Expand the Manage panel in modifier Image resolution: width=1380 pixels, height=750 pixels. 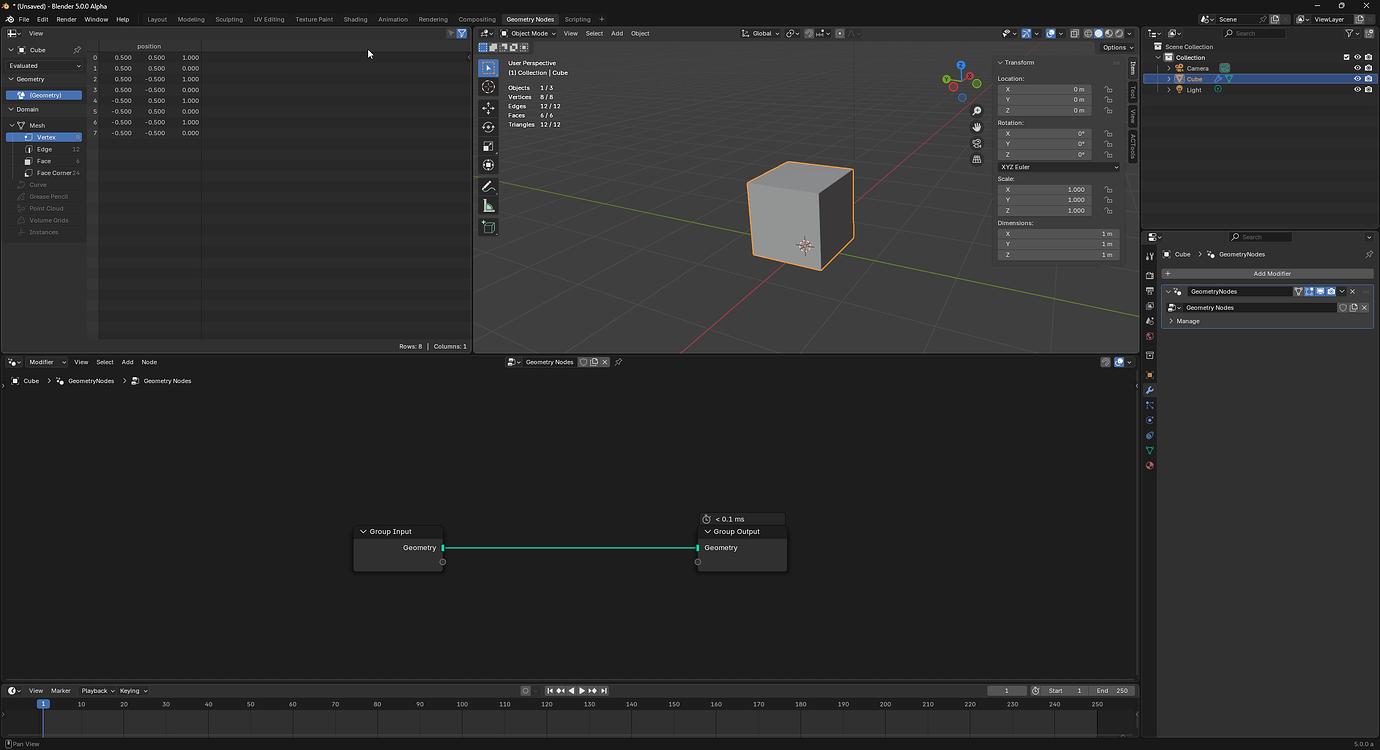pos(1187,321)
